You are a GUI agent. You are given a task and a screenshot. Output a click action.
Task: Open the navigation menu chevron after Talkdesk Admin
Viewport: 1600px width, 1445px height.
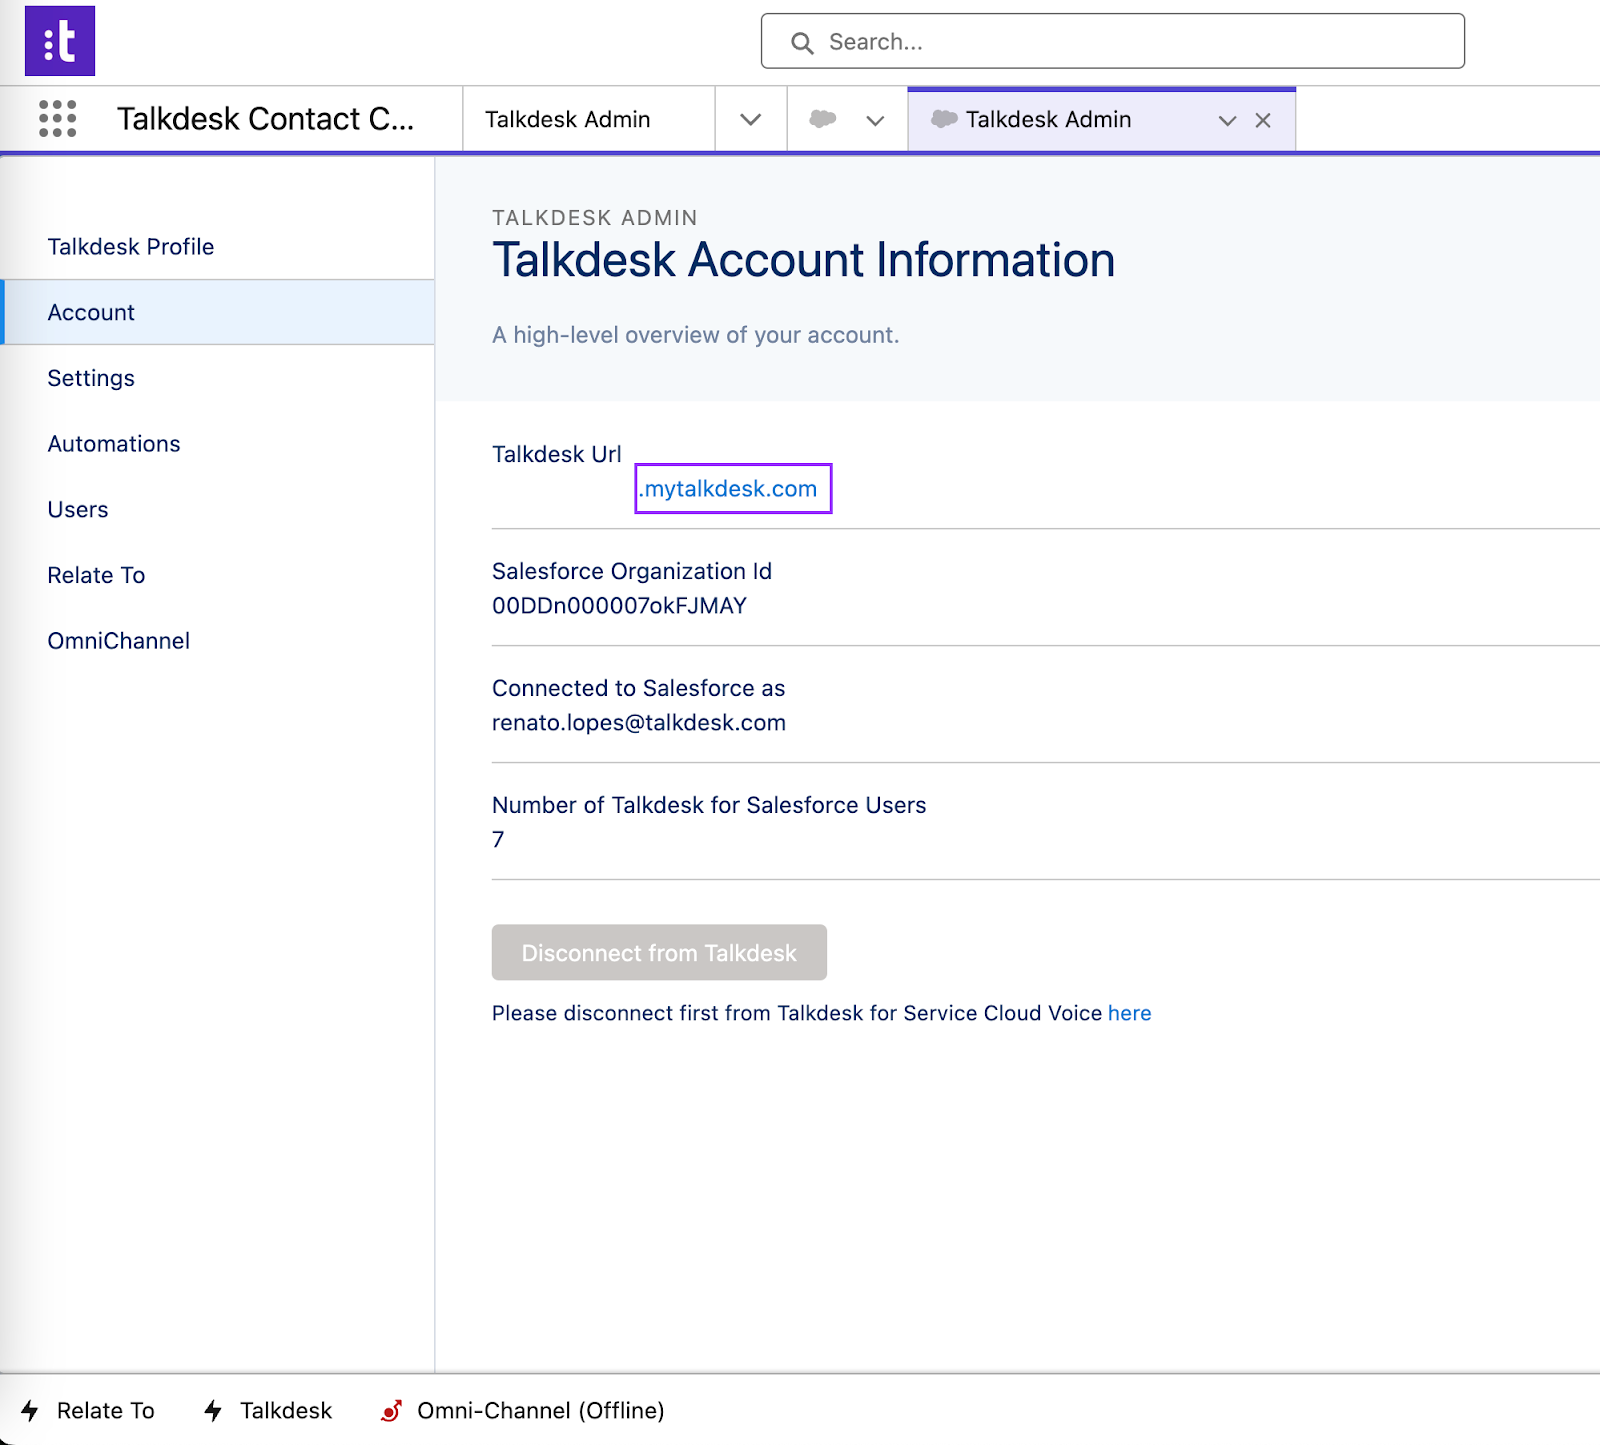pyautogui.click(x=751, y=120)
